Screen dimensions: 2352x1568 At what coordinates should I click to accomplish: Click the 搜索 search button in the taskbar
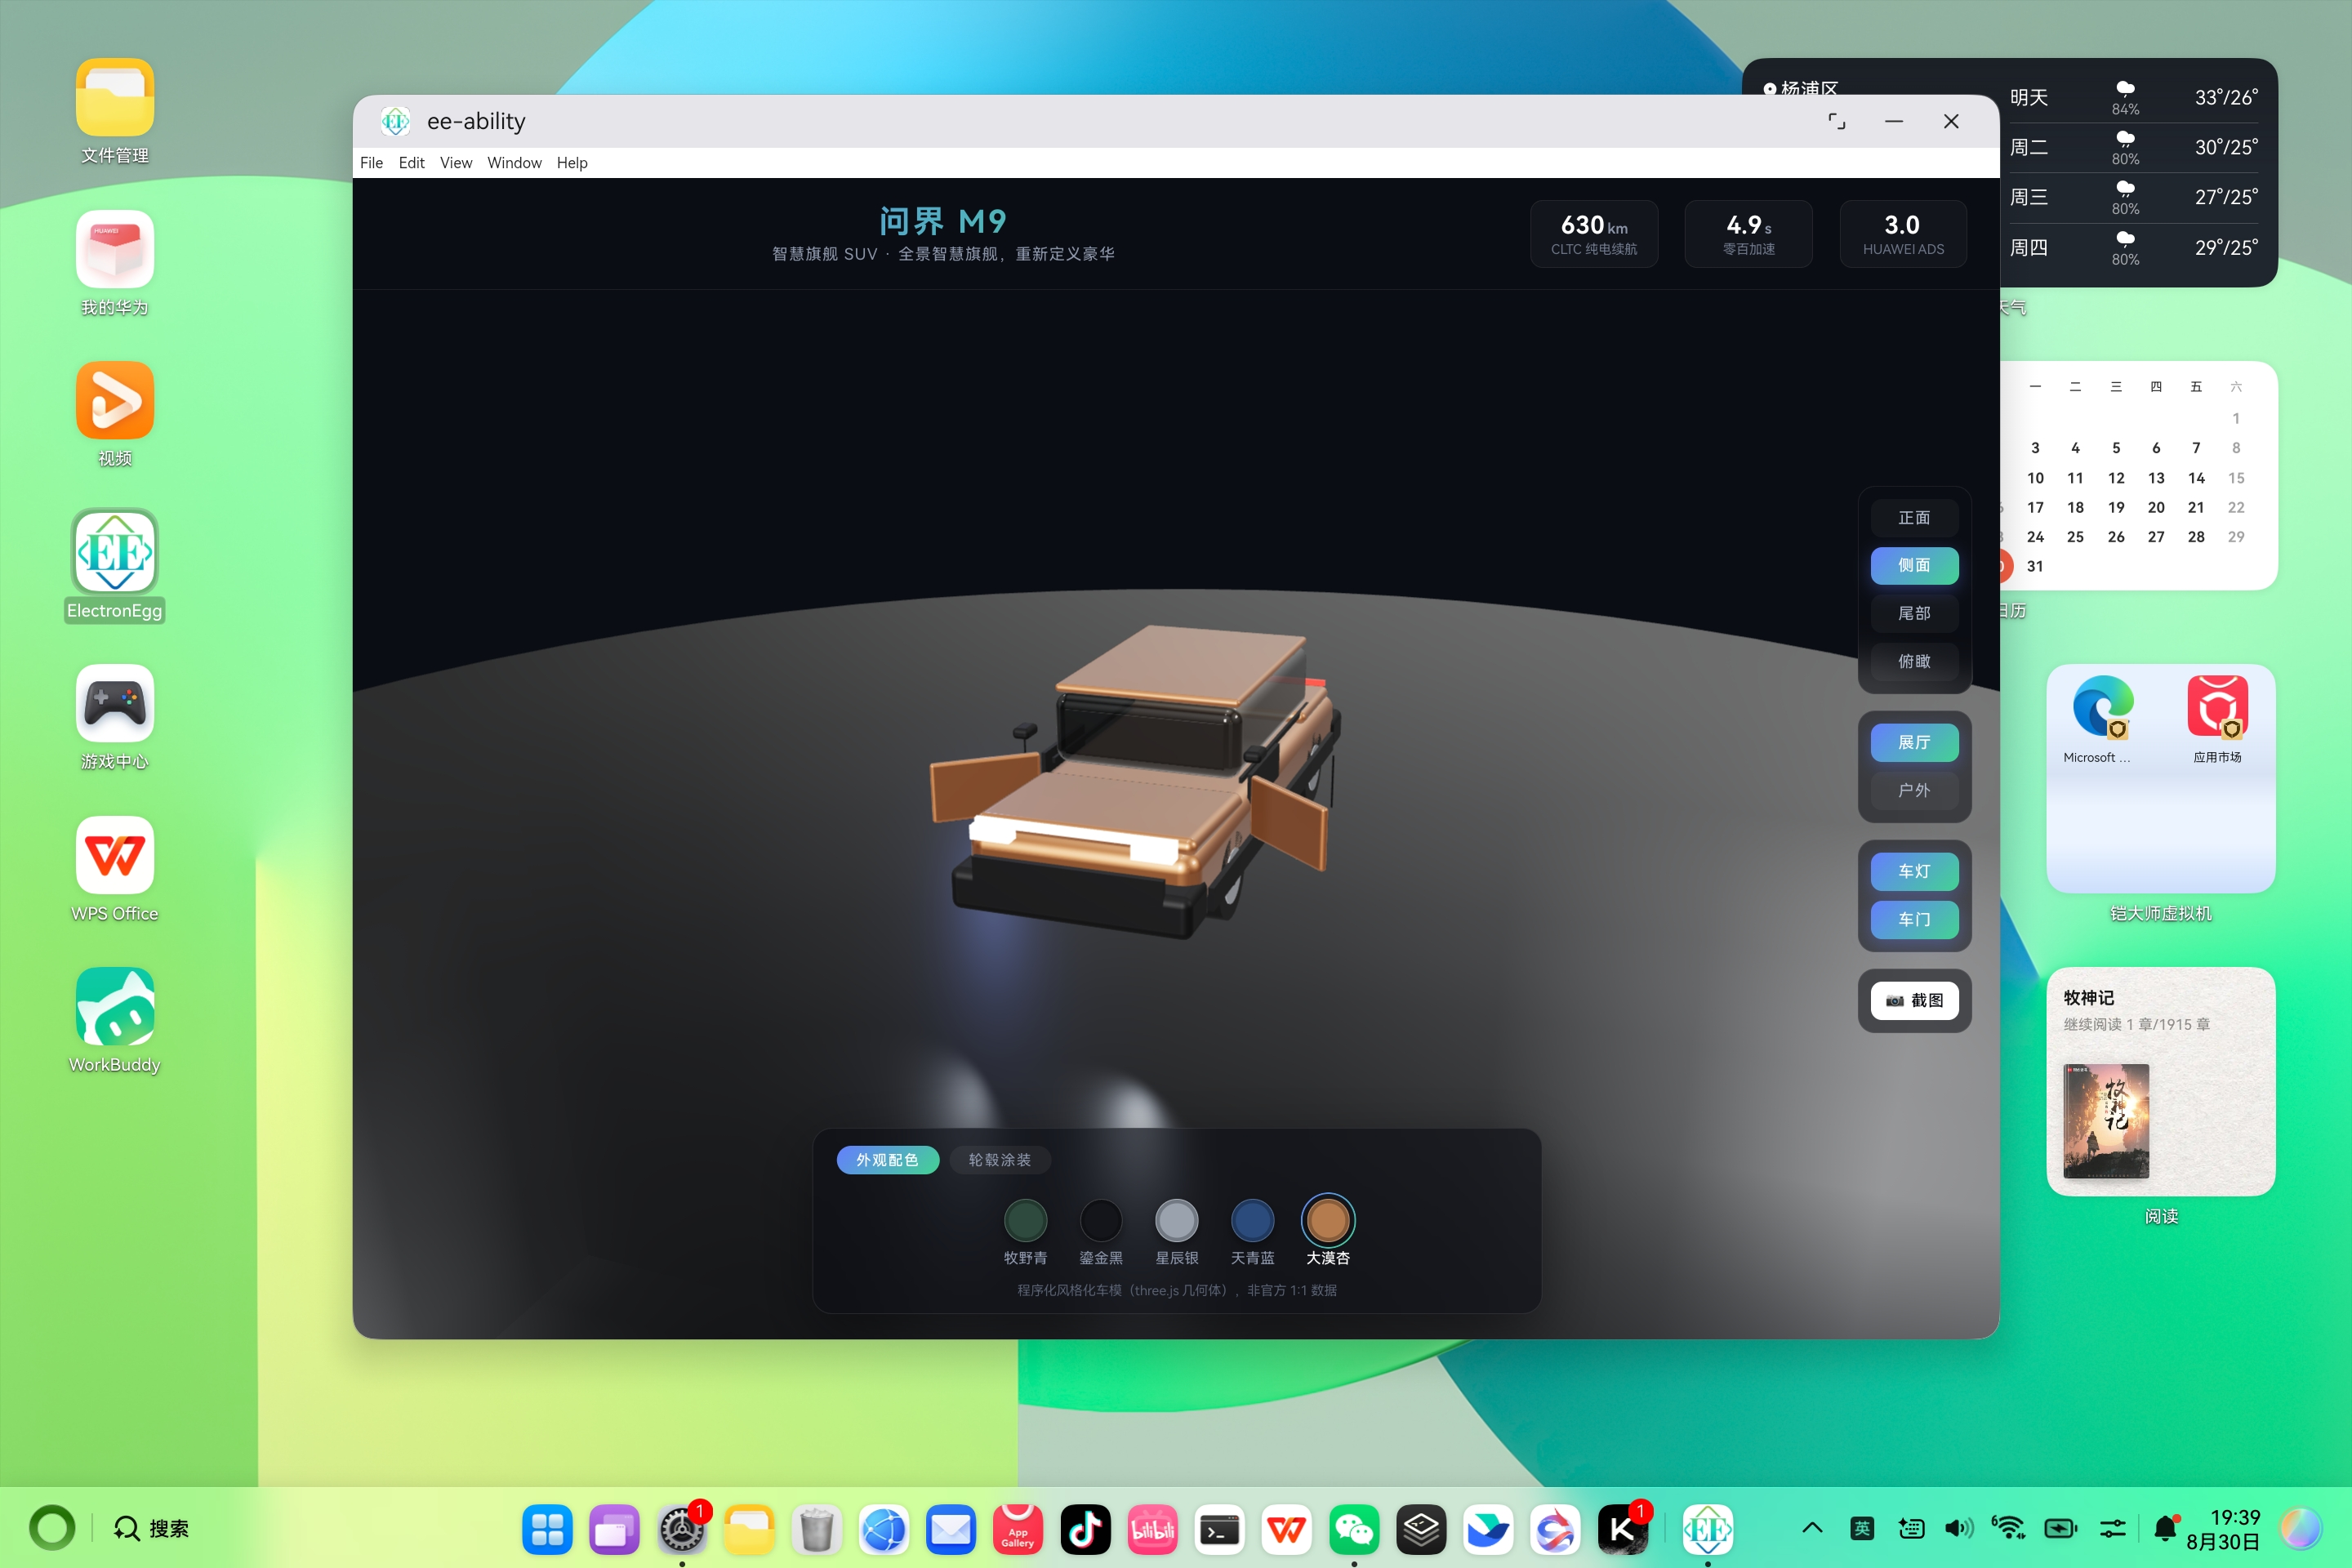151,1528
